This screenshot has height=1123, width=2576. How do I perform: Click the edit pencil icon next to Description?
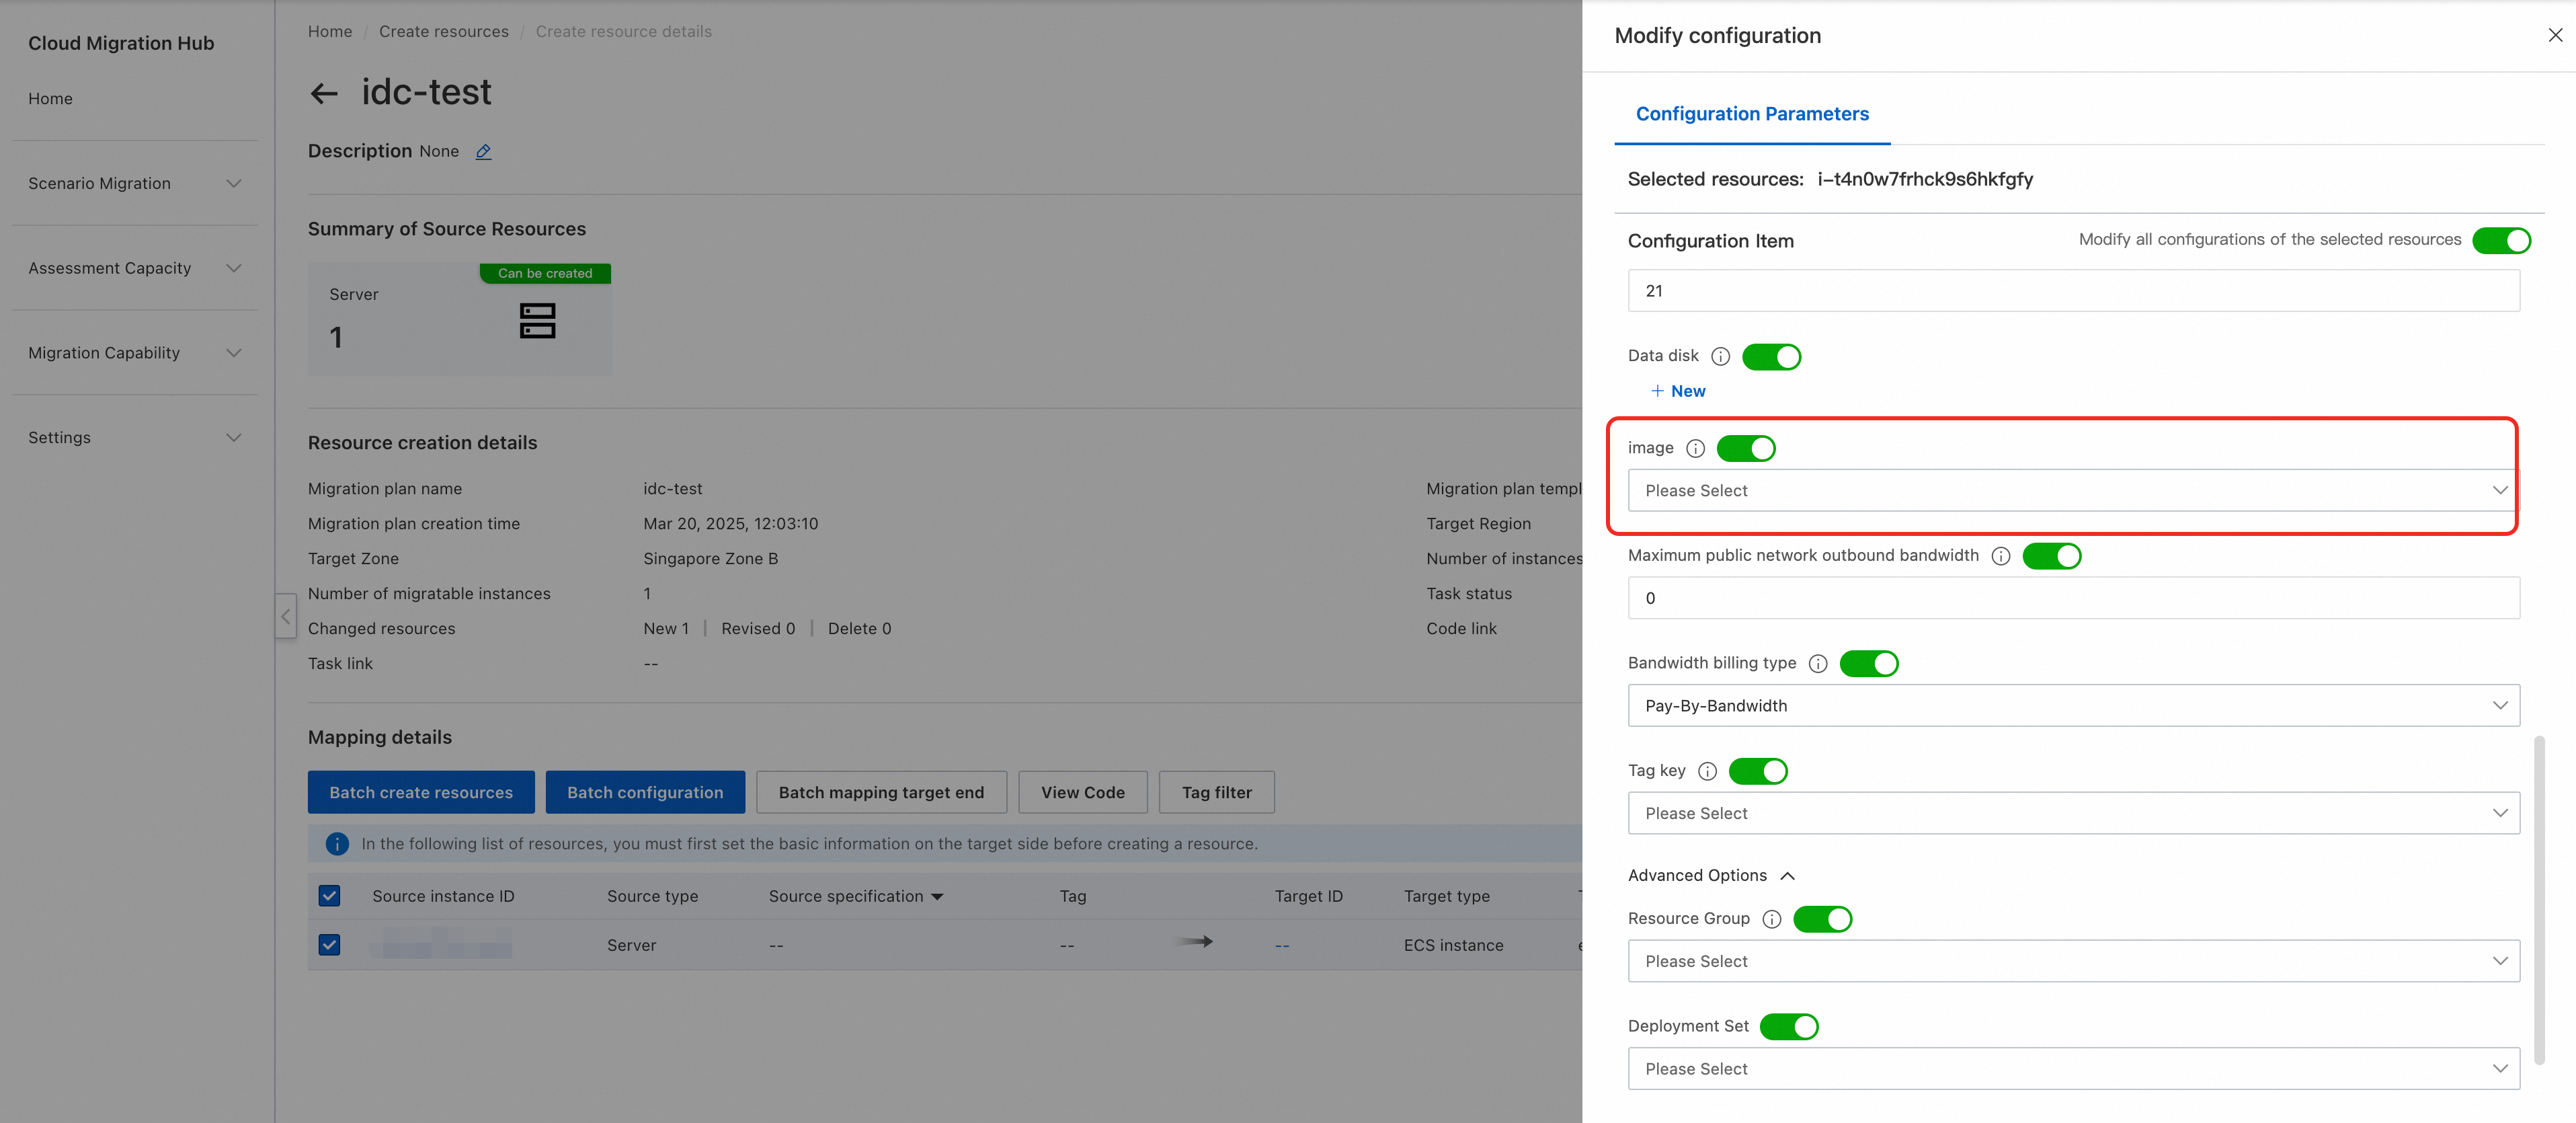[x=483, y=152]
